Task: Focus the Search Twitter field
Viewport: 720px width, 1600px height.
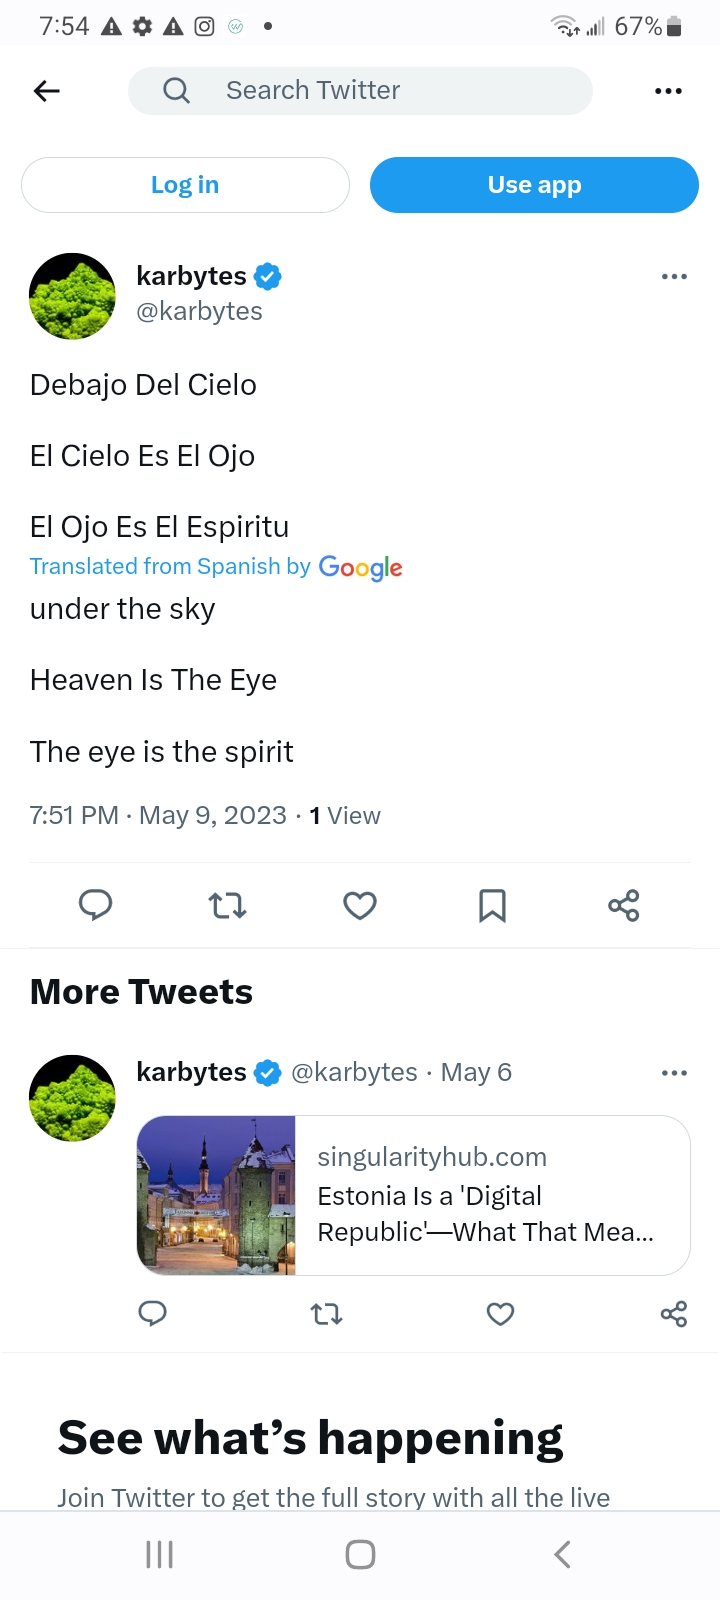Action: click(360, 91)
